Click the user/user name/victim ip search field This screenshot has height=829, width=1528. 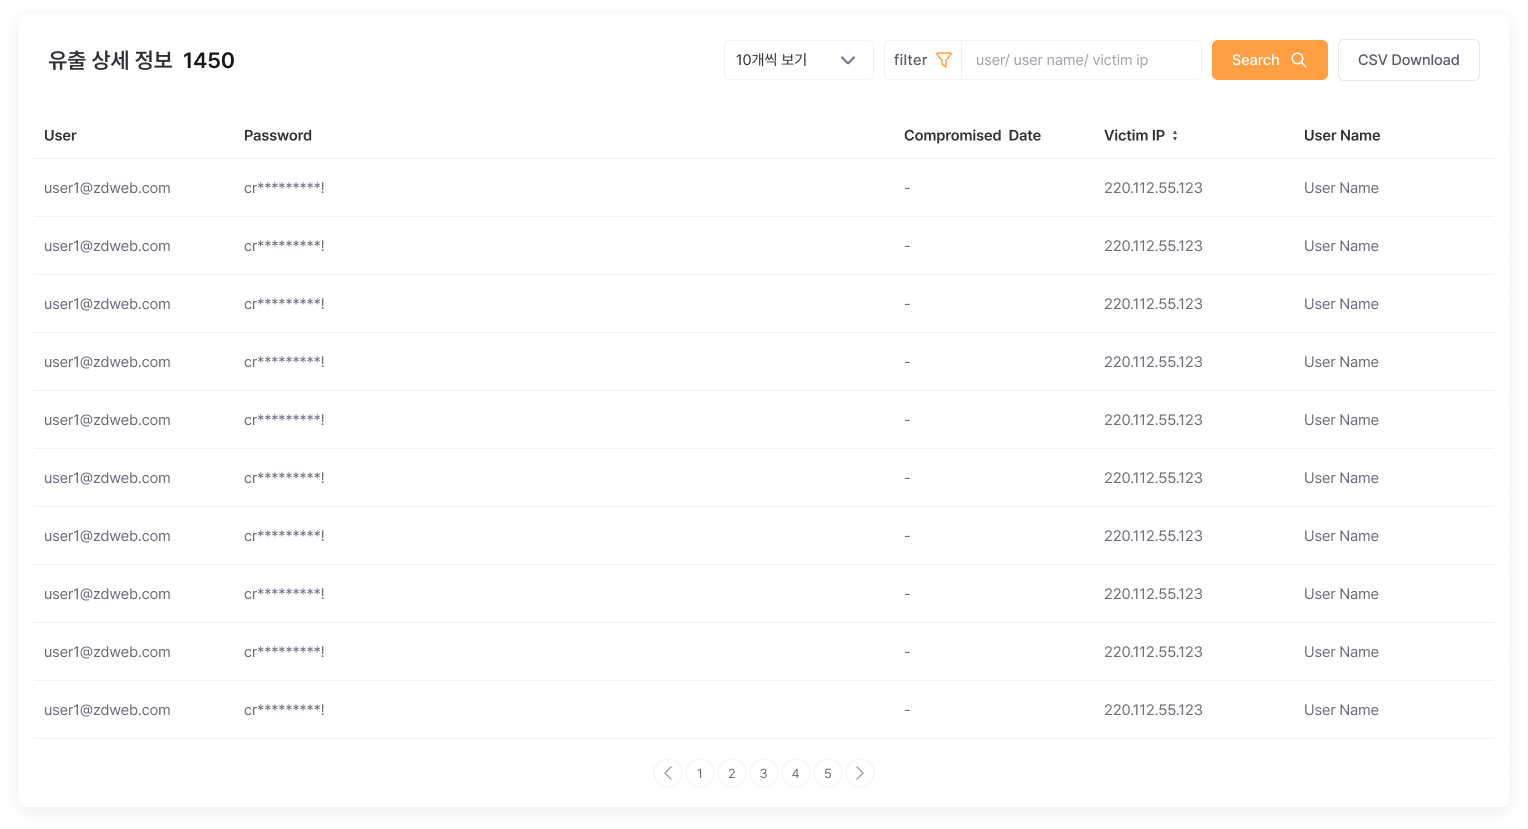[1080, 60]
